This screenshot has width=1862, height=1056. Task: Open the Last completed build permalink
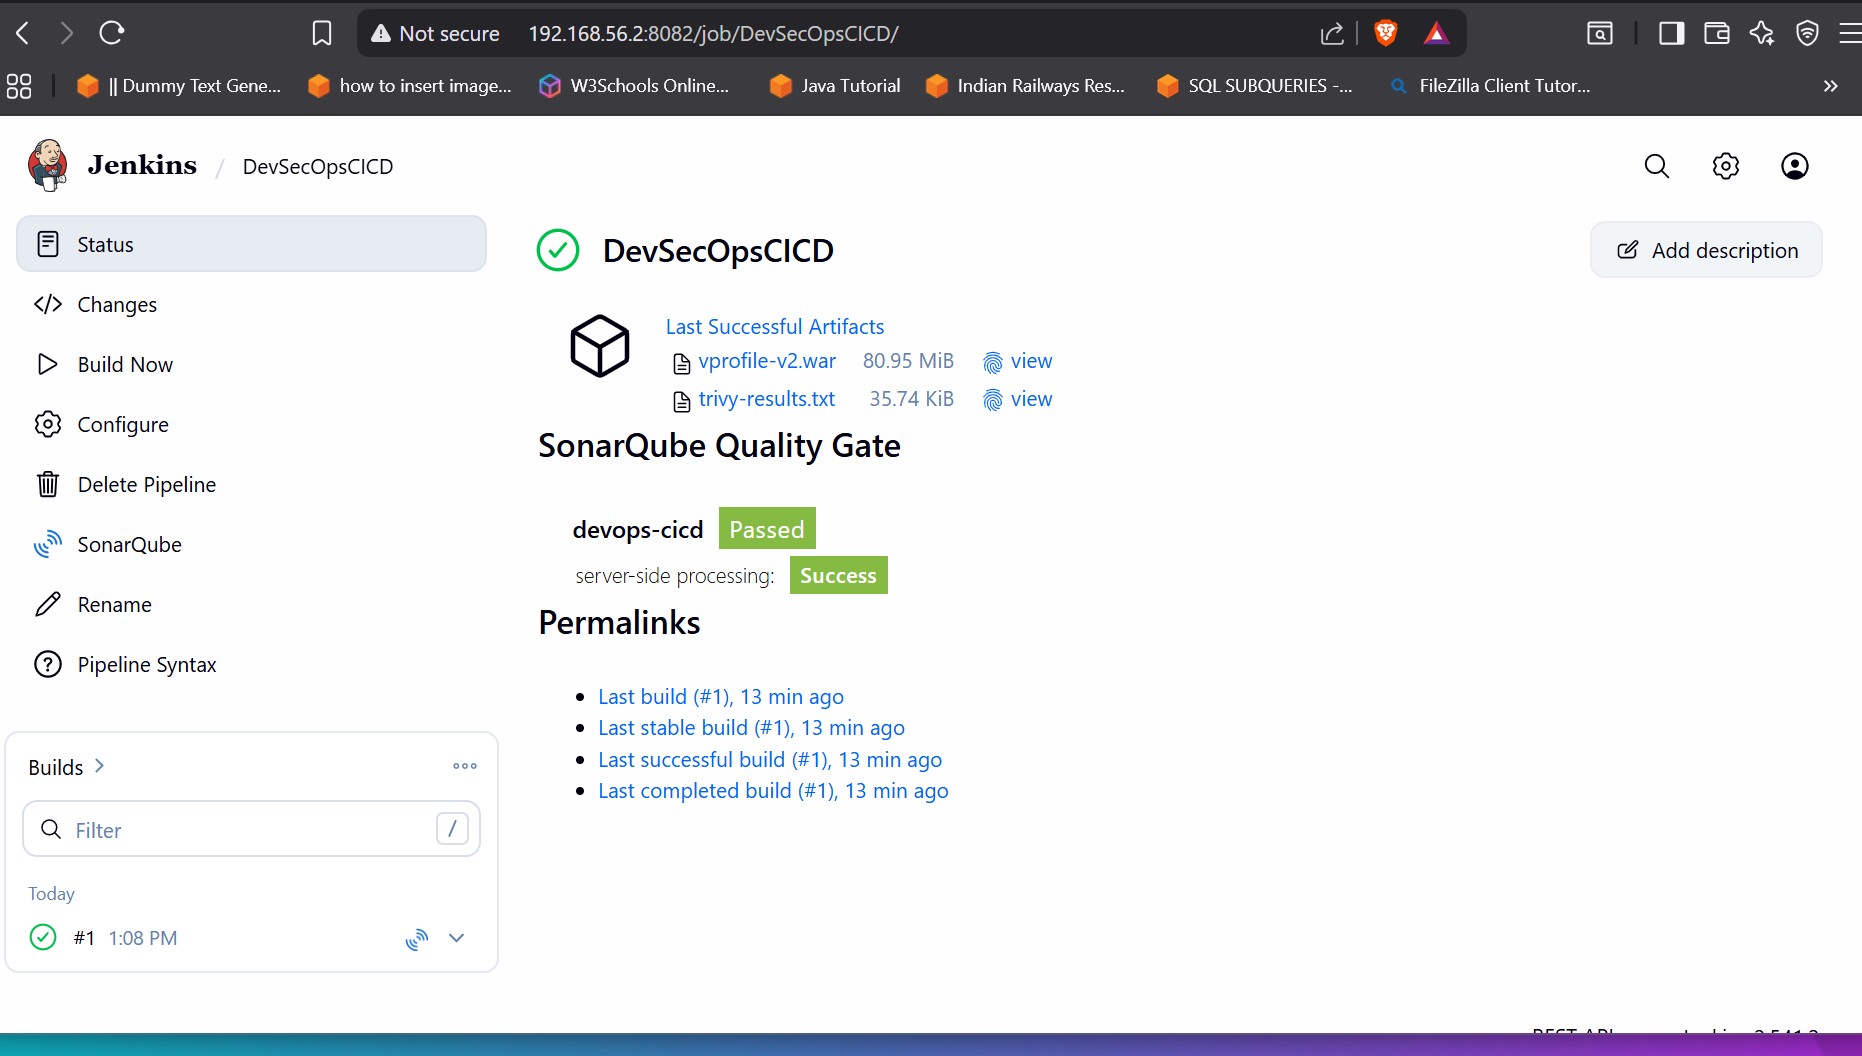point(773,791)
